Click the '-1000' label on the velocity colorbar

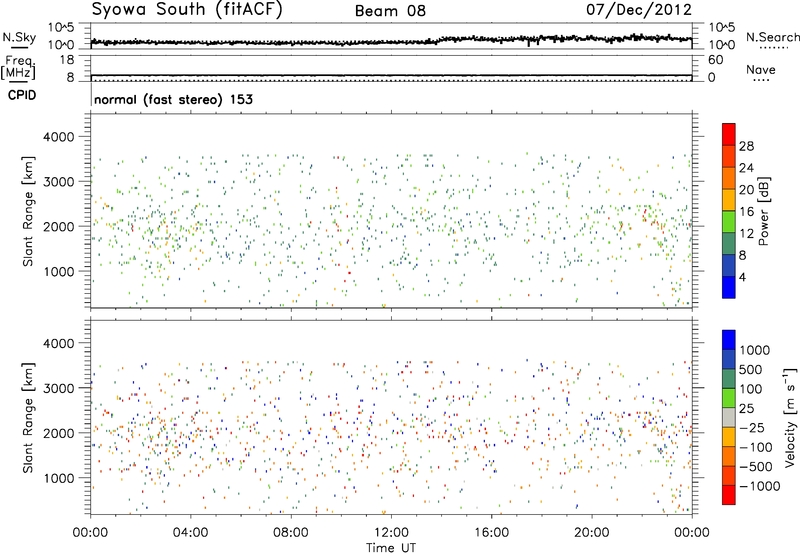[760, 486]
